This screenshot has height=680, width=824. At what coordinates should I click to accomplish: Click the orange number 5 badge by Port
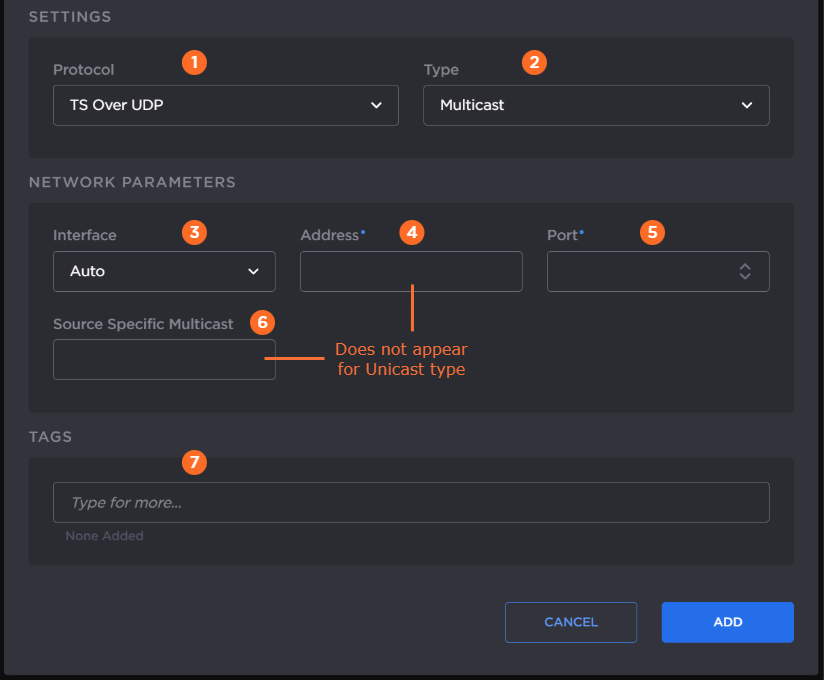(652, 233)
